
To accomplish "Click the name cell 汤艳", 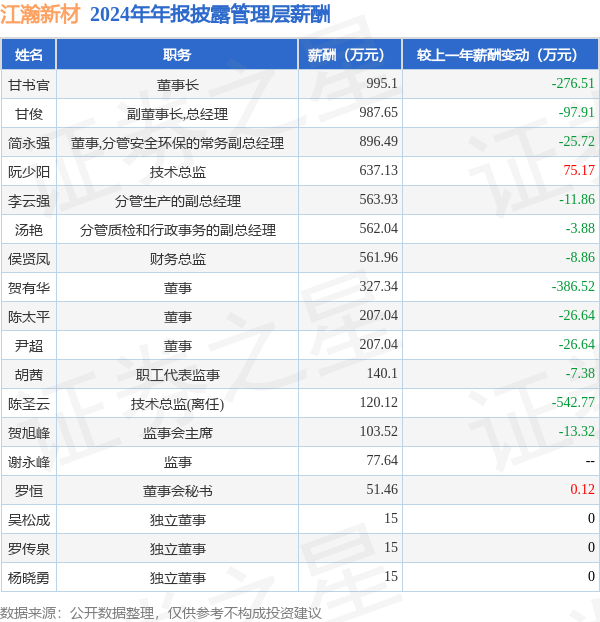I will click(x=29, y=230).
